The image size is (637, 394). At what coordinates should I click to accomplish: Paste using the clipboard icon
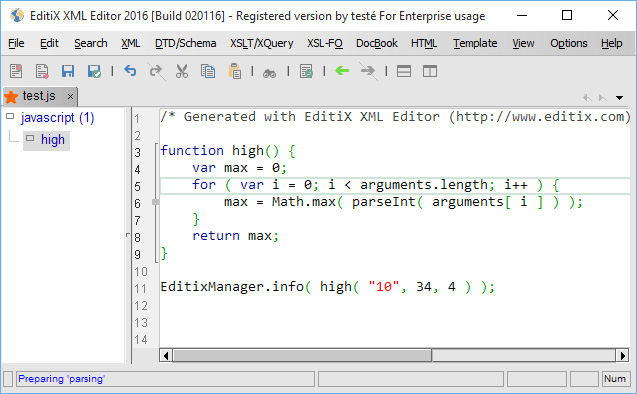(234, 71)
